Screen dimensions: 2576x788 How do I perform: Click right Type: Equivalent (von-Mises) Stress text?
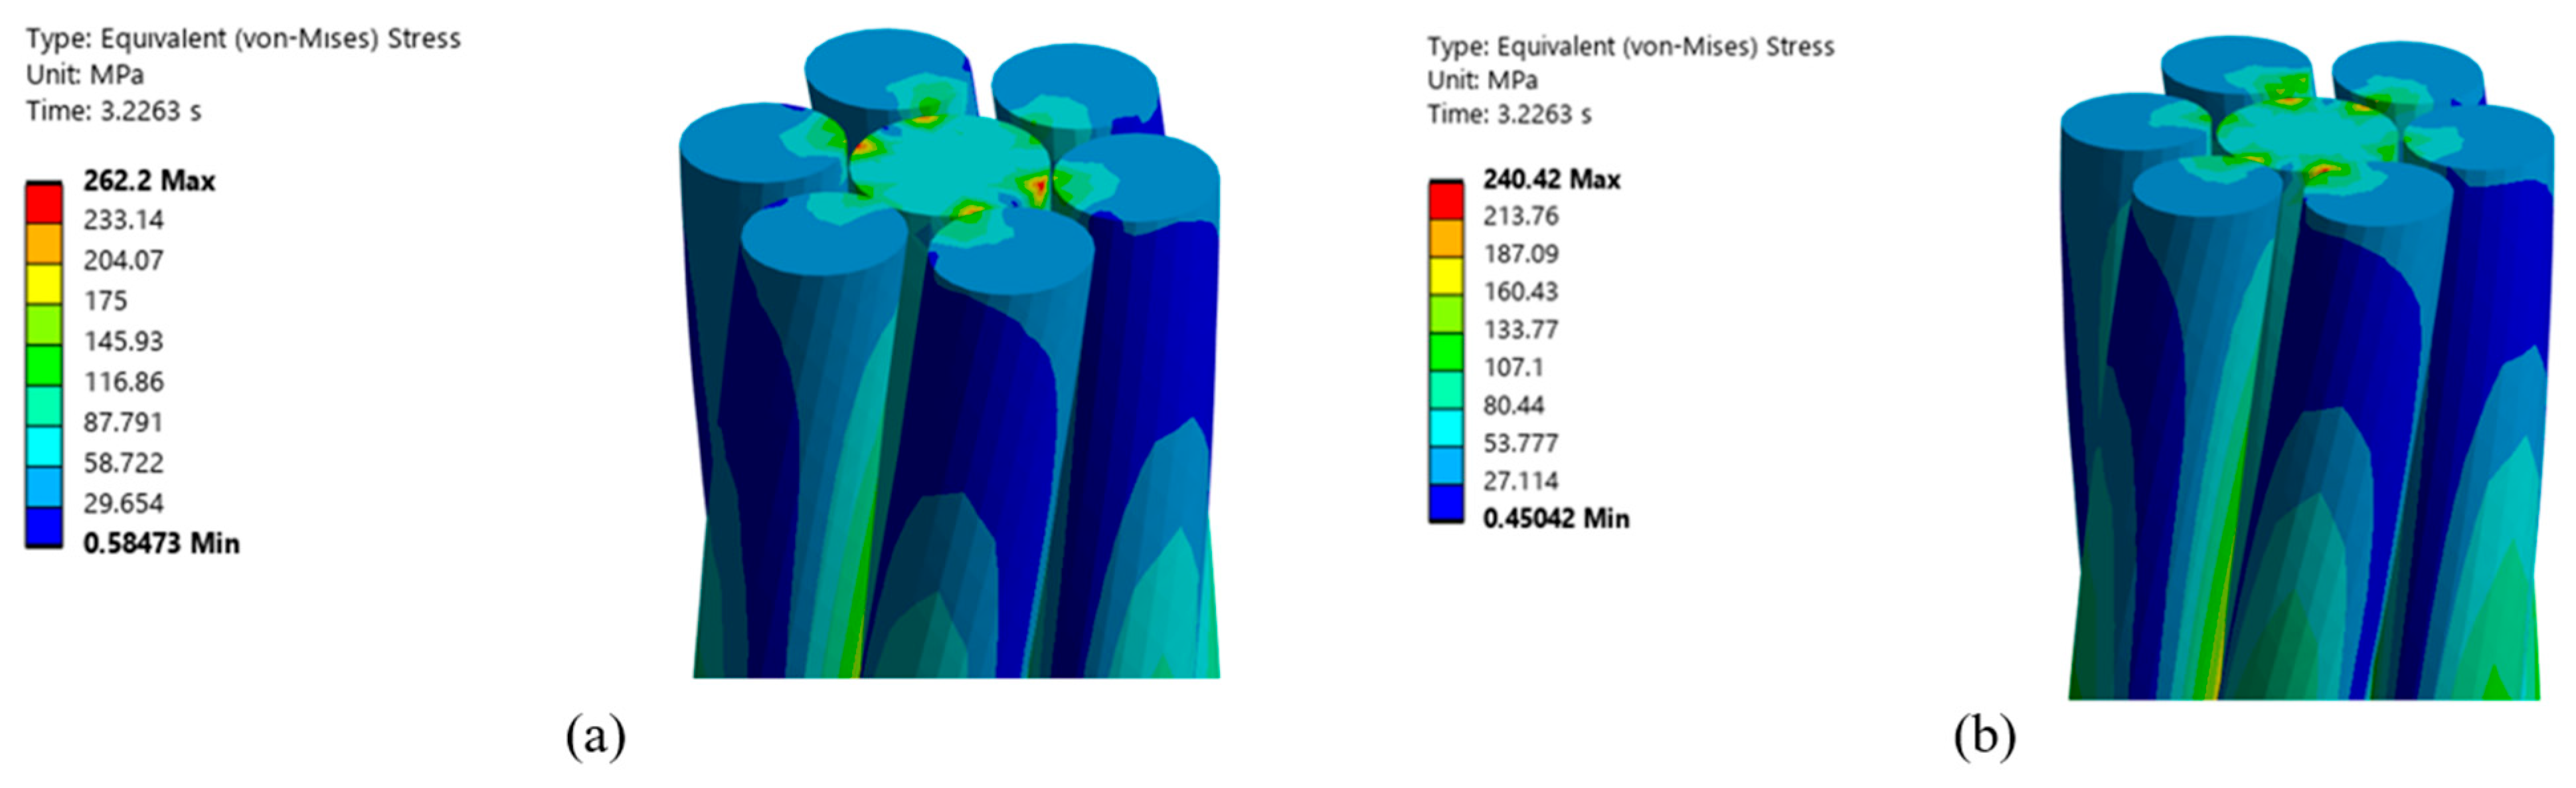tap(1630, 47)
